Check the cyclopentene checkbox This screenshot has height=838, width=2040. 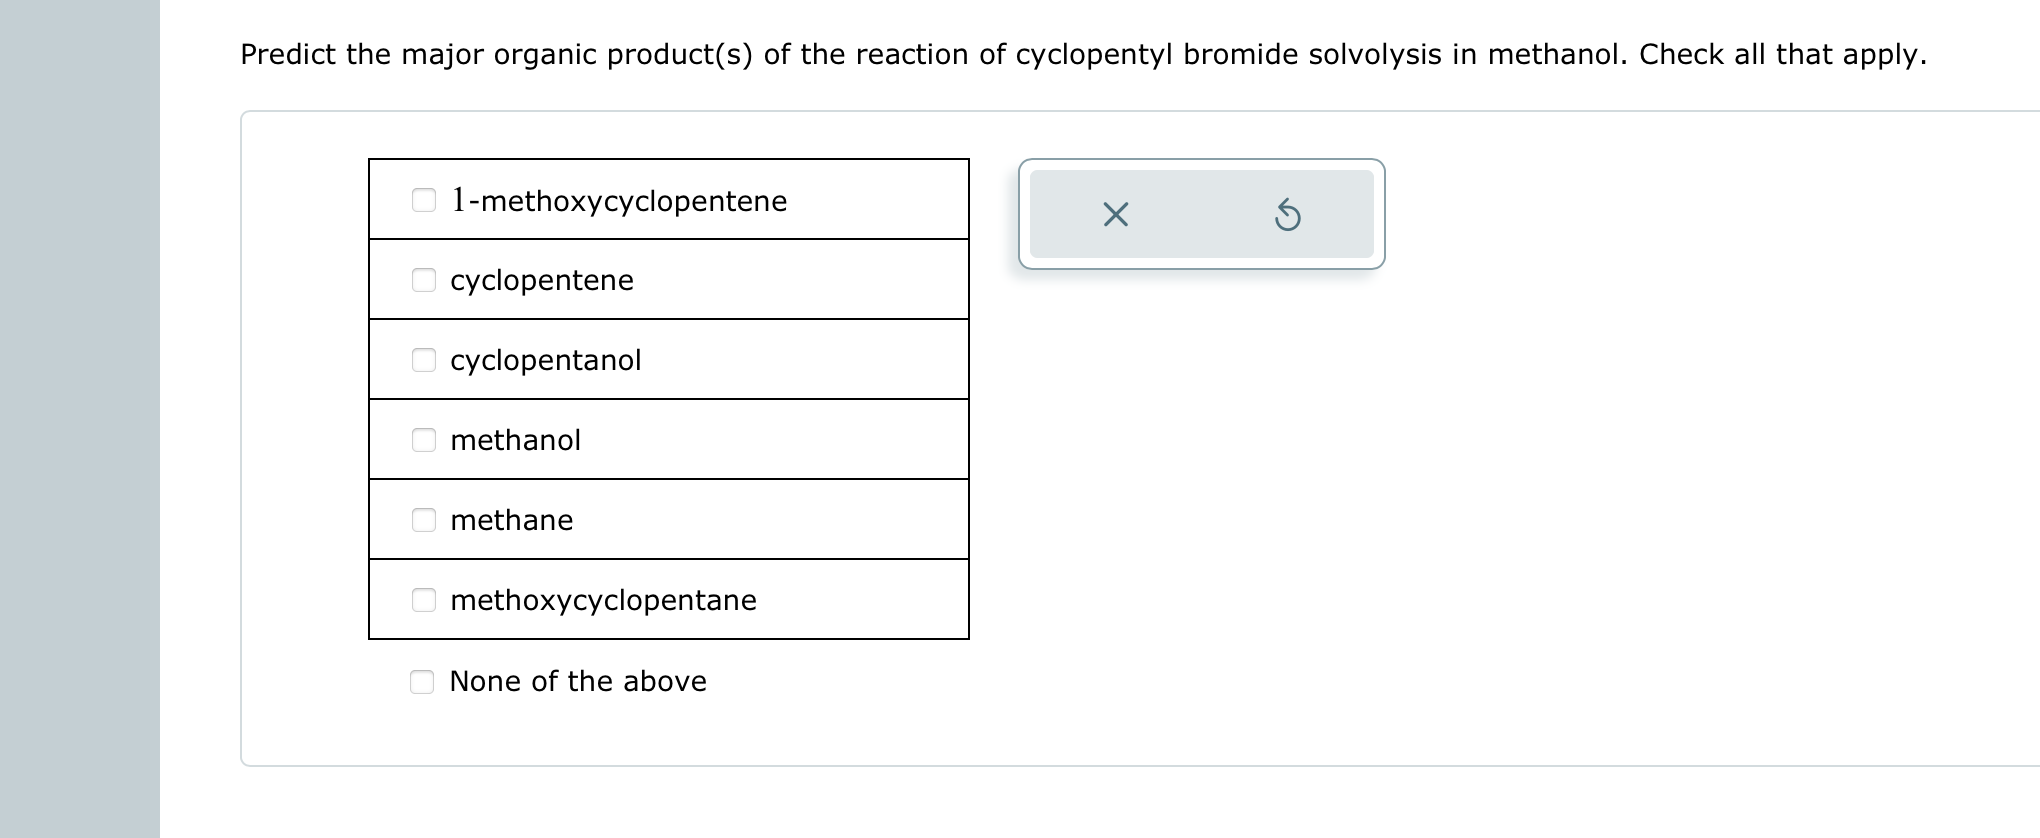click(423, 280)
